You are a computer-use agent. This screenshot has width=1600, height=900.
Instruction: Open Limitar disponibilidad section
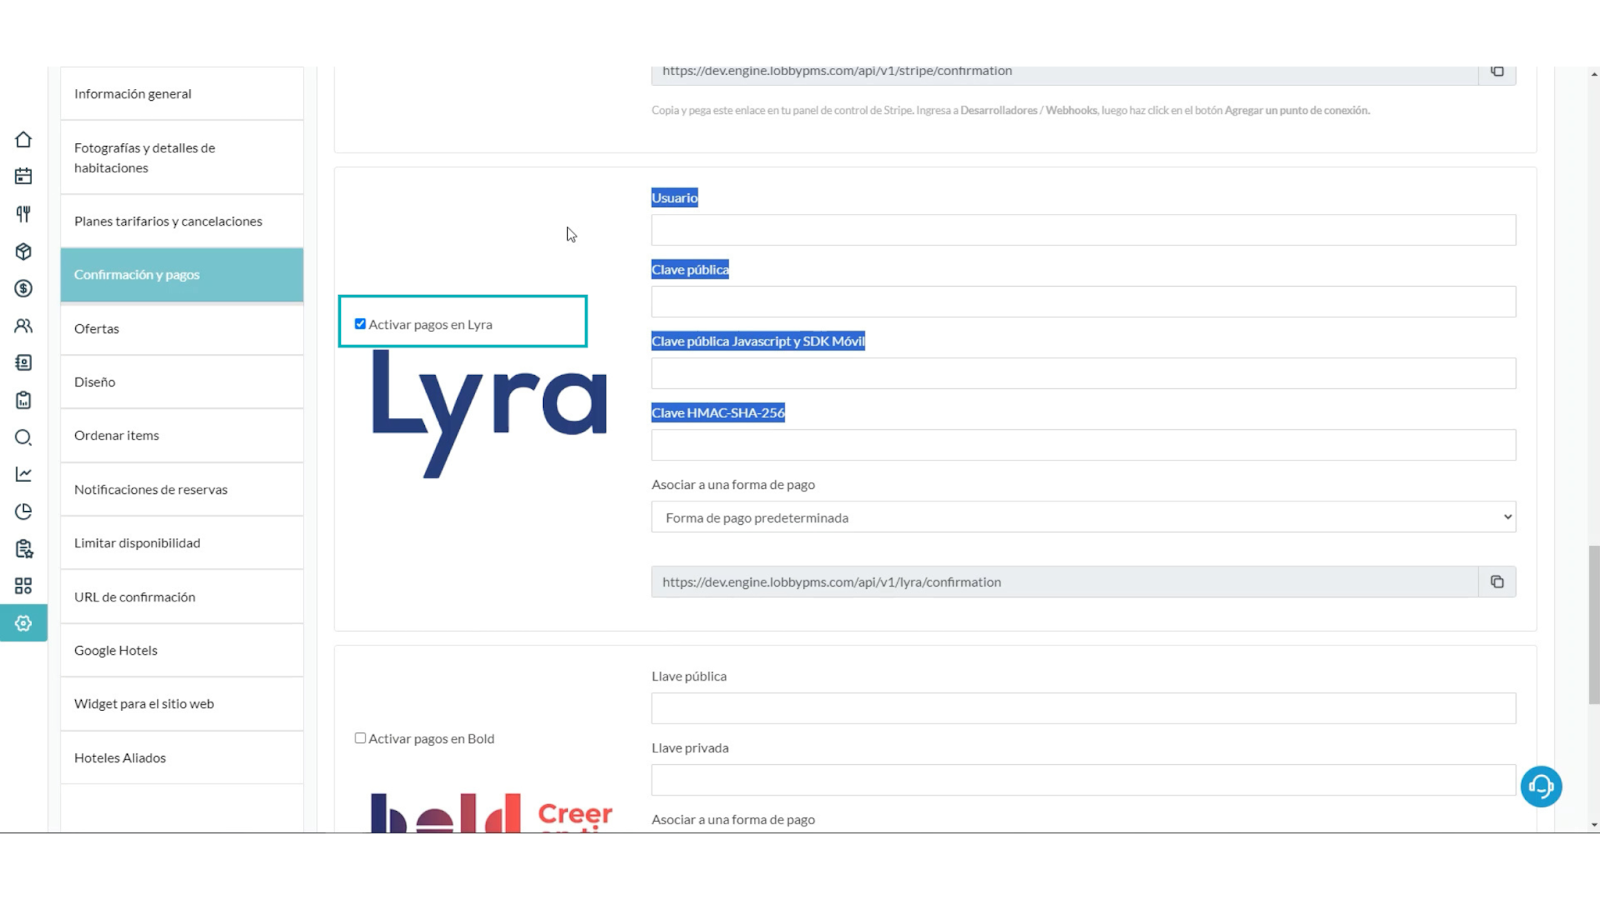[182, 543]
